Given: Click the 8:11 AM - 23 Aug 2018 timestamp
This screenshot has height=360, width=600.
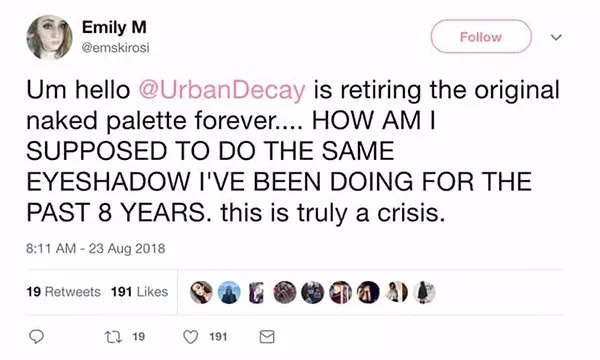Looking at the screenshot, I should [x=96, y=249].
